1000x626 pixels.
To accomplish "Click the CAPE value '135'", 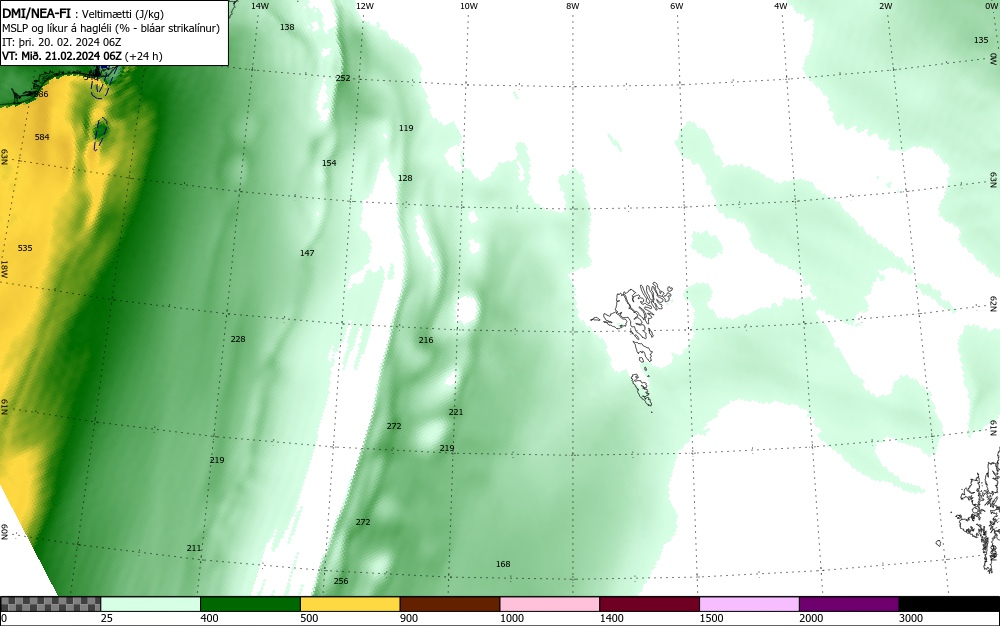I will (981, 40).
